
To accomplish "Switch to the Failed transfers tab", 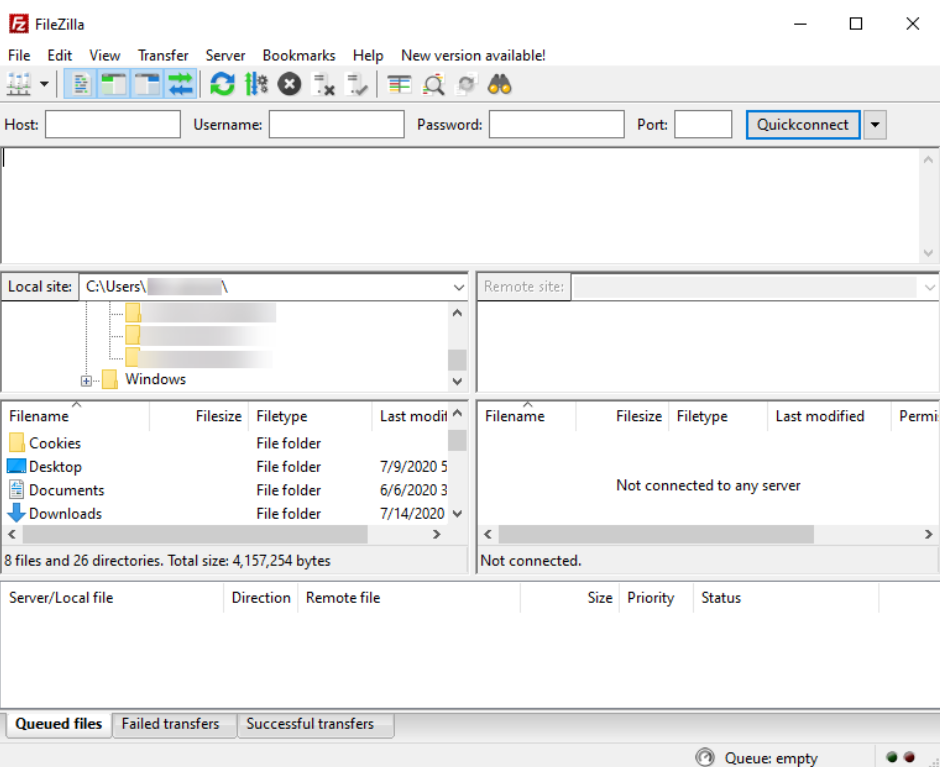I will [173, 724].
